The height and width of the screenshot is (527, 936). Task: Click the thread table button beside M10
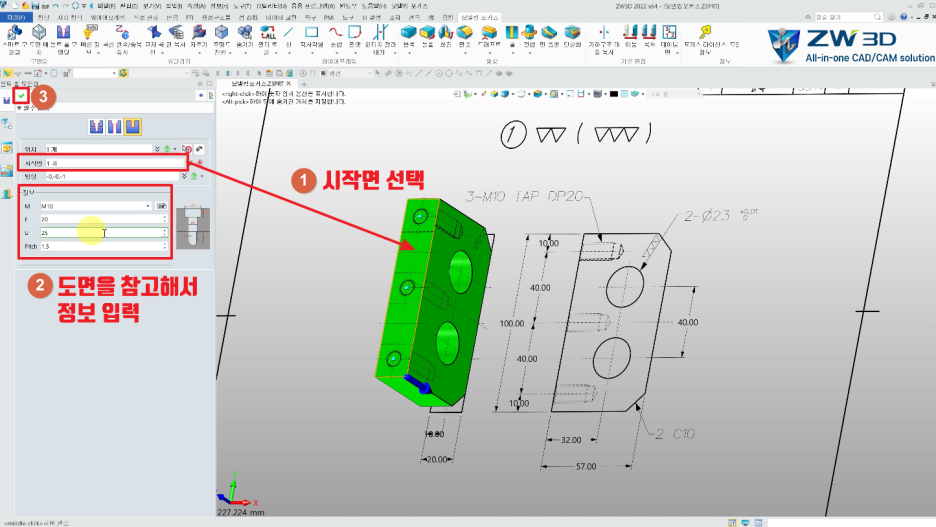pos(161,206)
